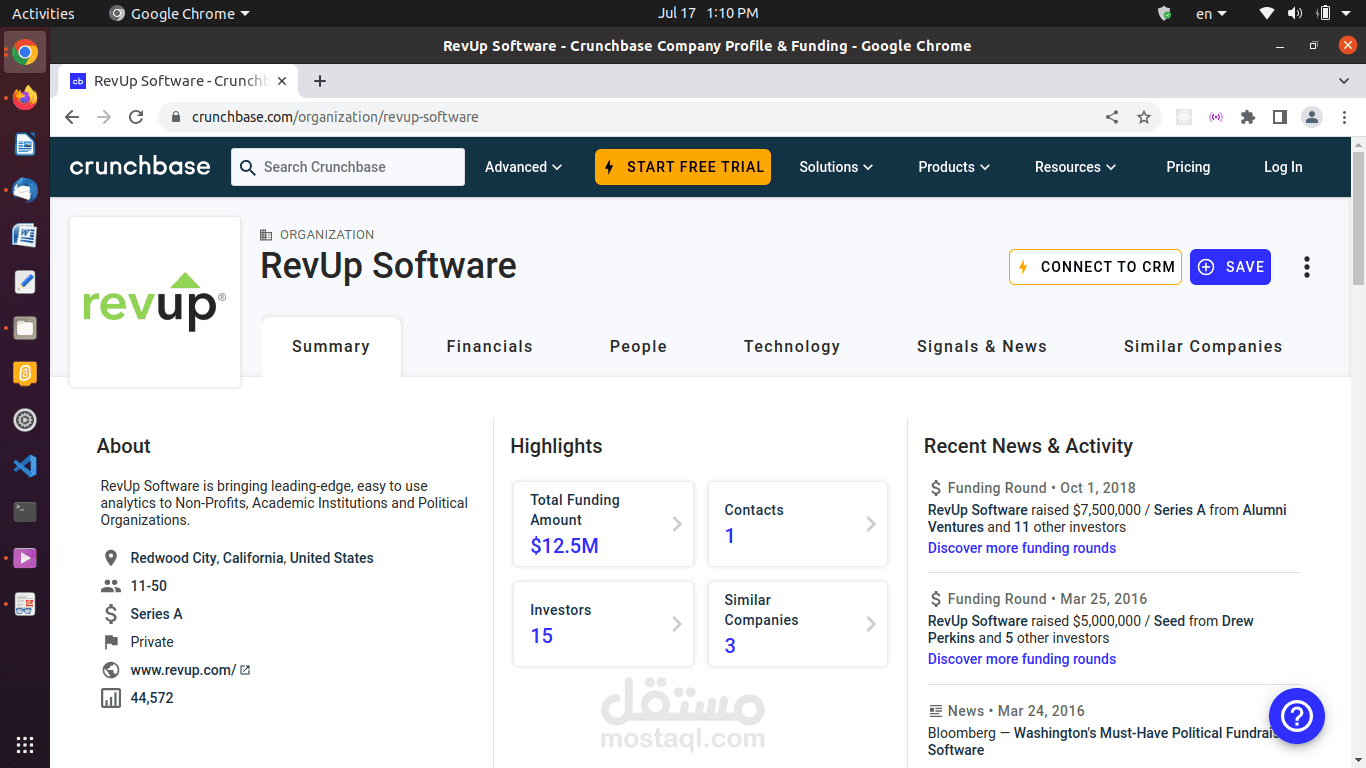Open the Pricing link

pyautogui.click(x=1188, y=167)
